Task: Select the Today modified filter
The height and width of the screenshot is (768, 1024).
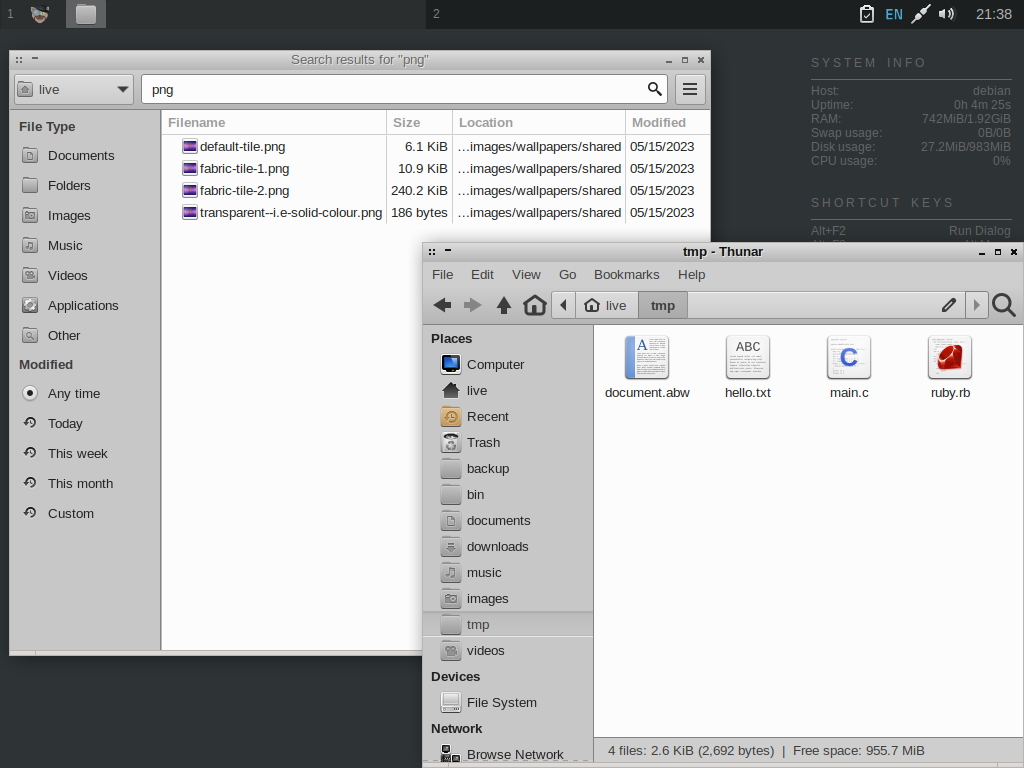Action: point(65,424)
